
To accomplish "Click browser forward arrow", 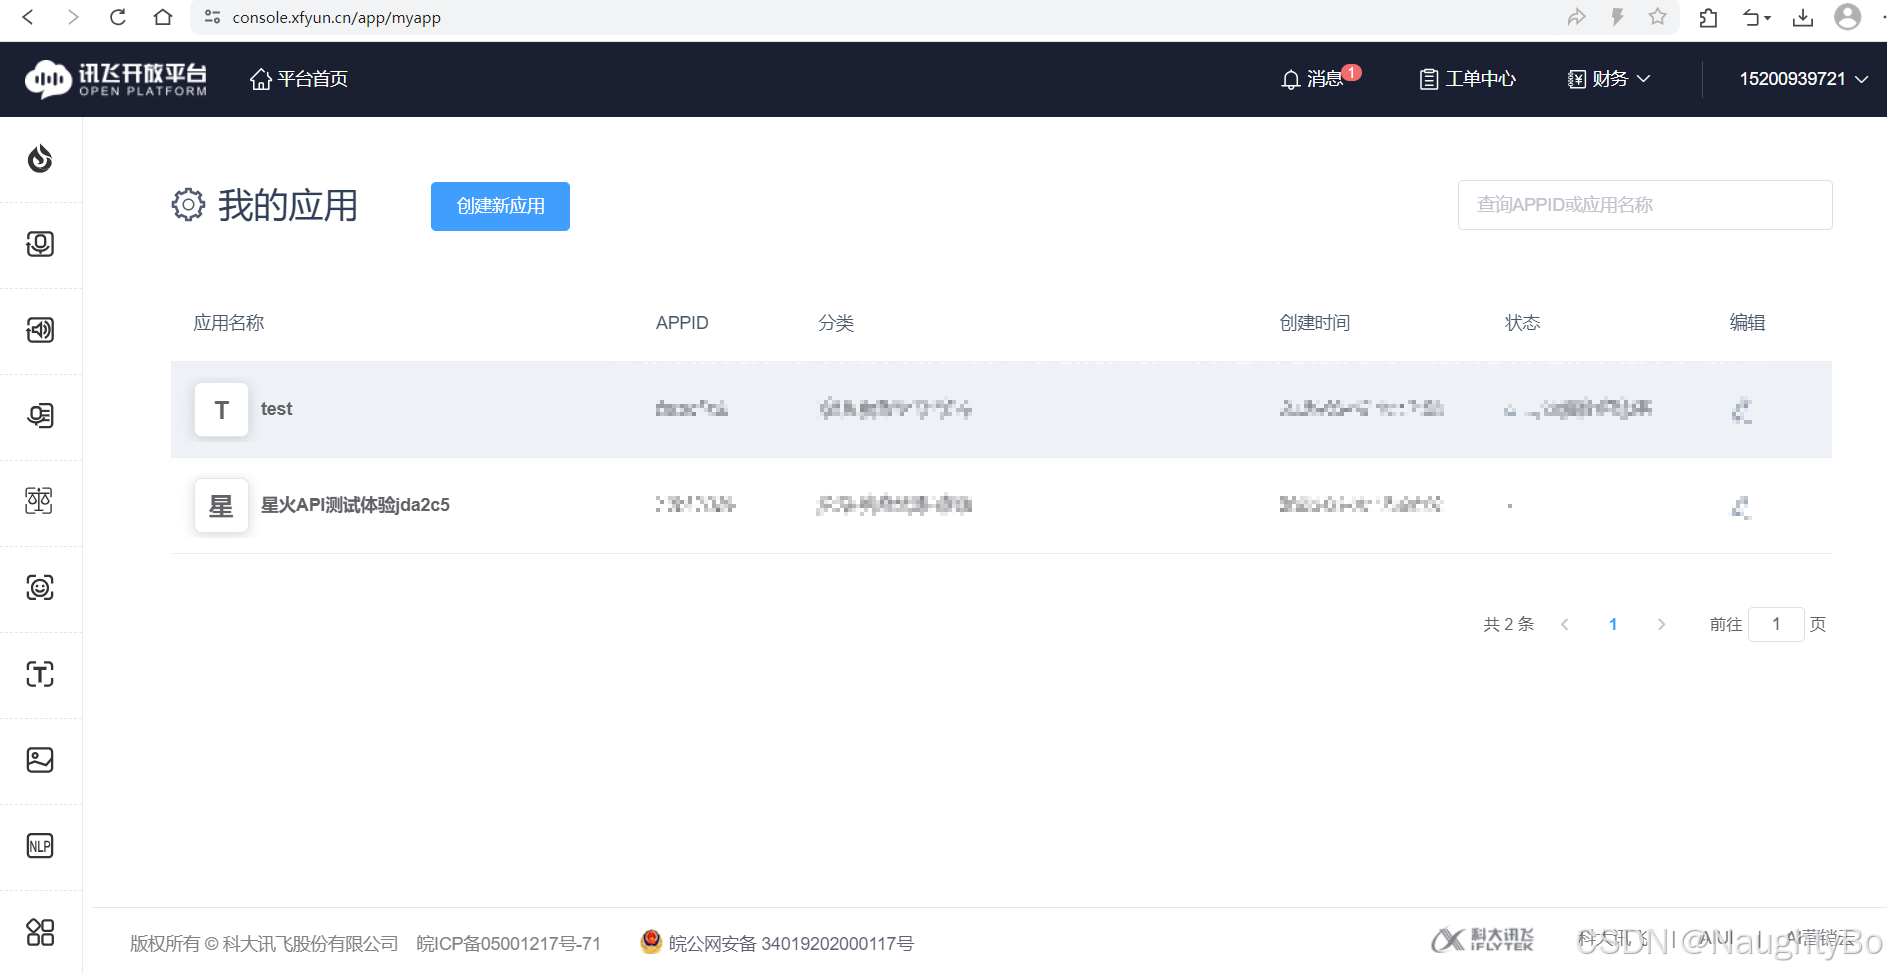I will tap(73, 17).
